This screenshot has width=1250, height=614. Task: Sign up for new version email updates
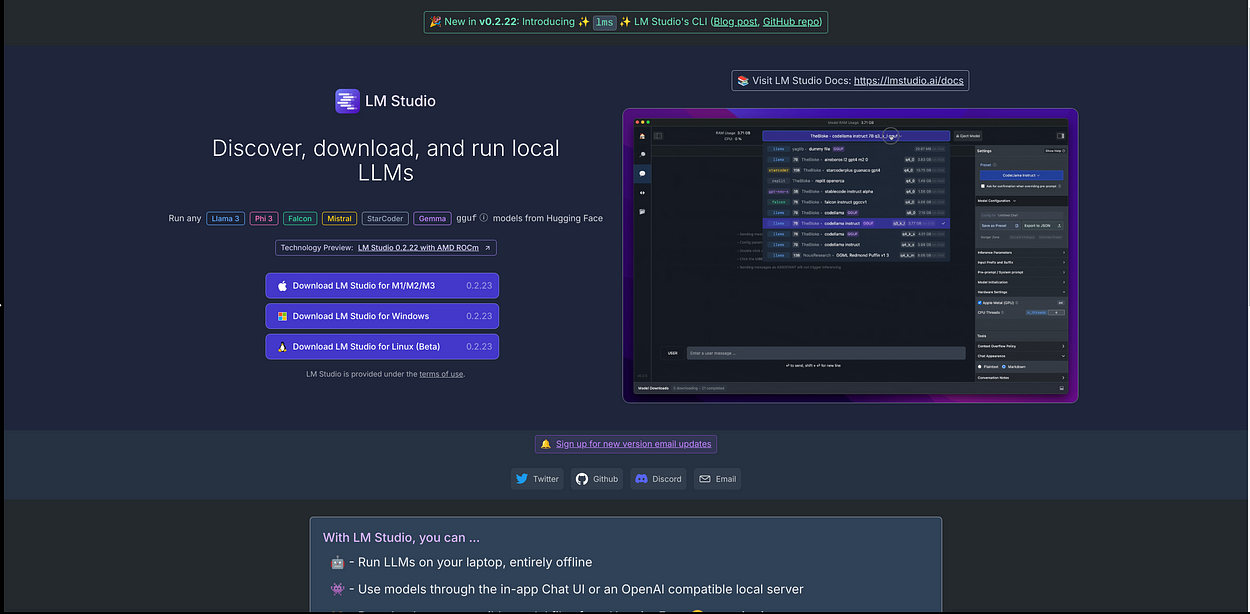click(634, 444)
